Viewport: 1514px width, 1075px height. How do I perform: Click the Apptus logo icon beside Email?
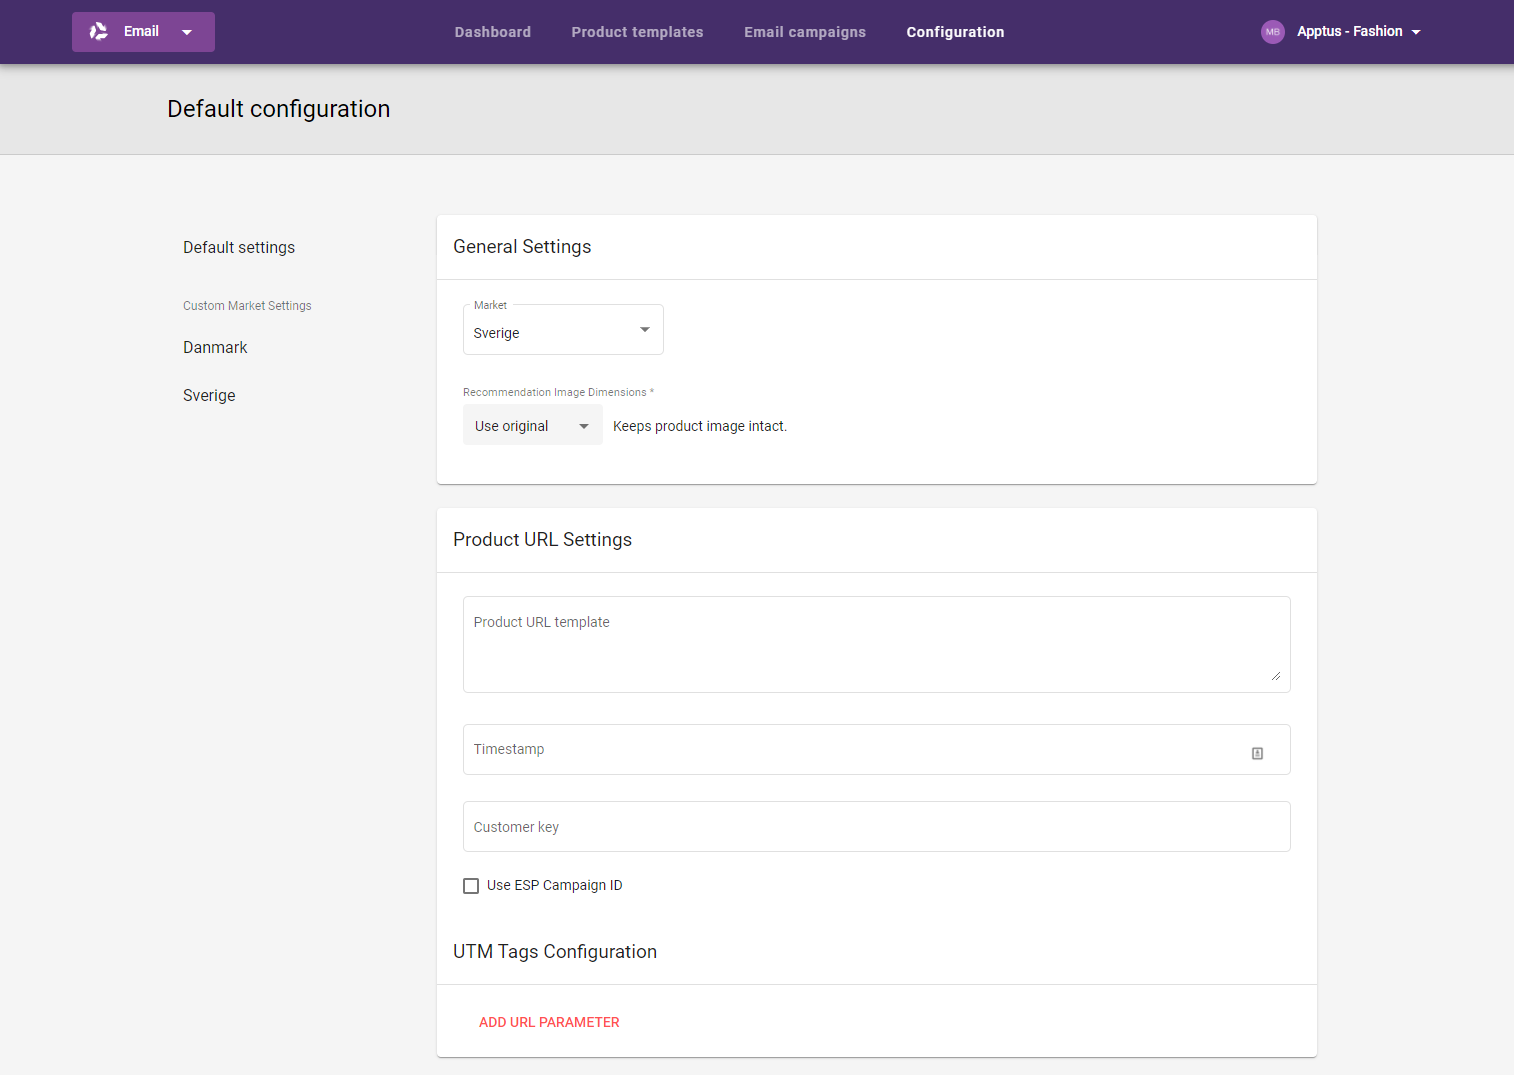click(x=99, y=32)
